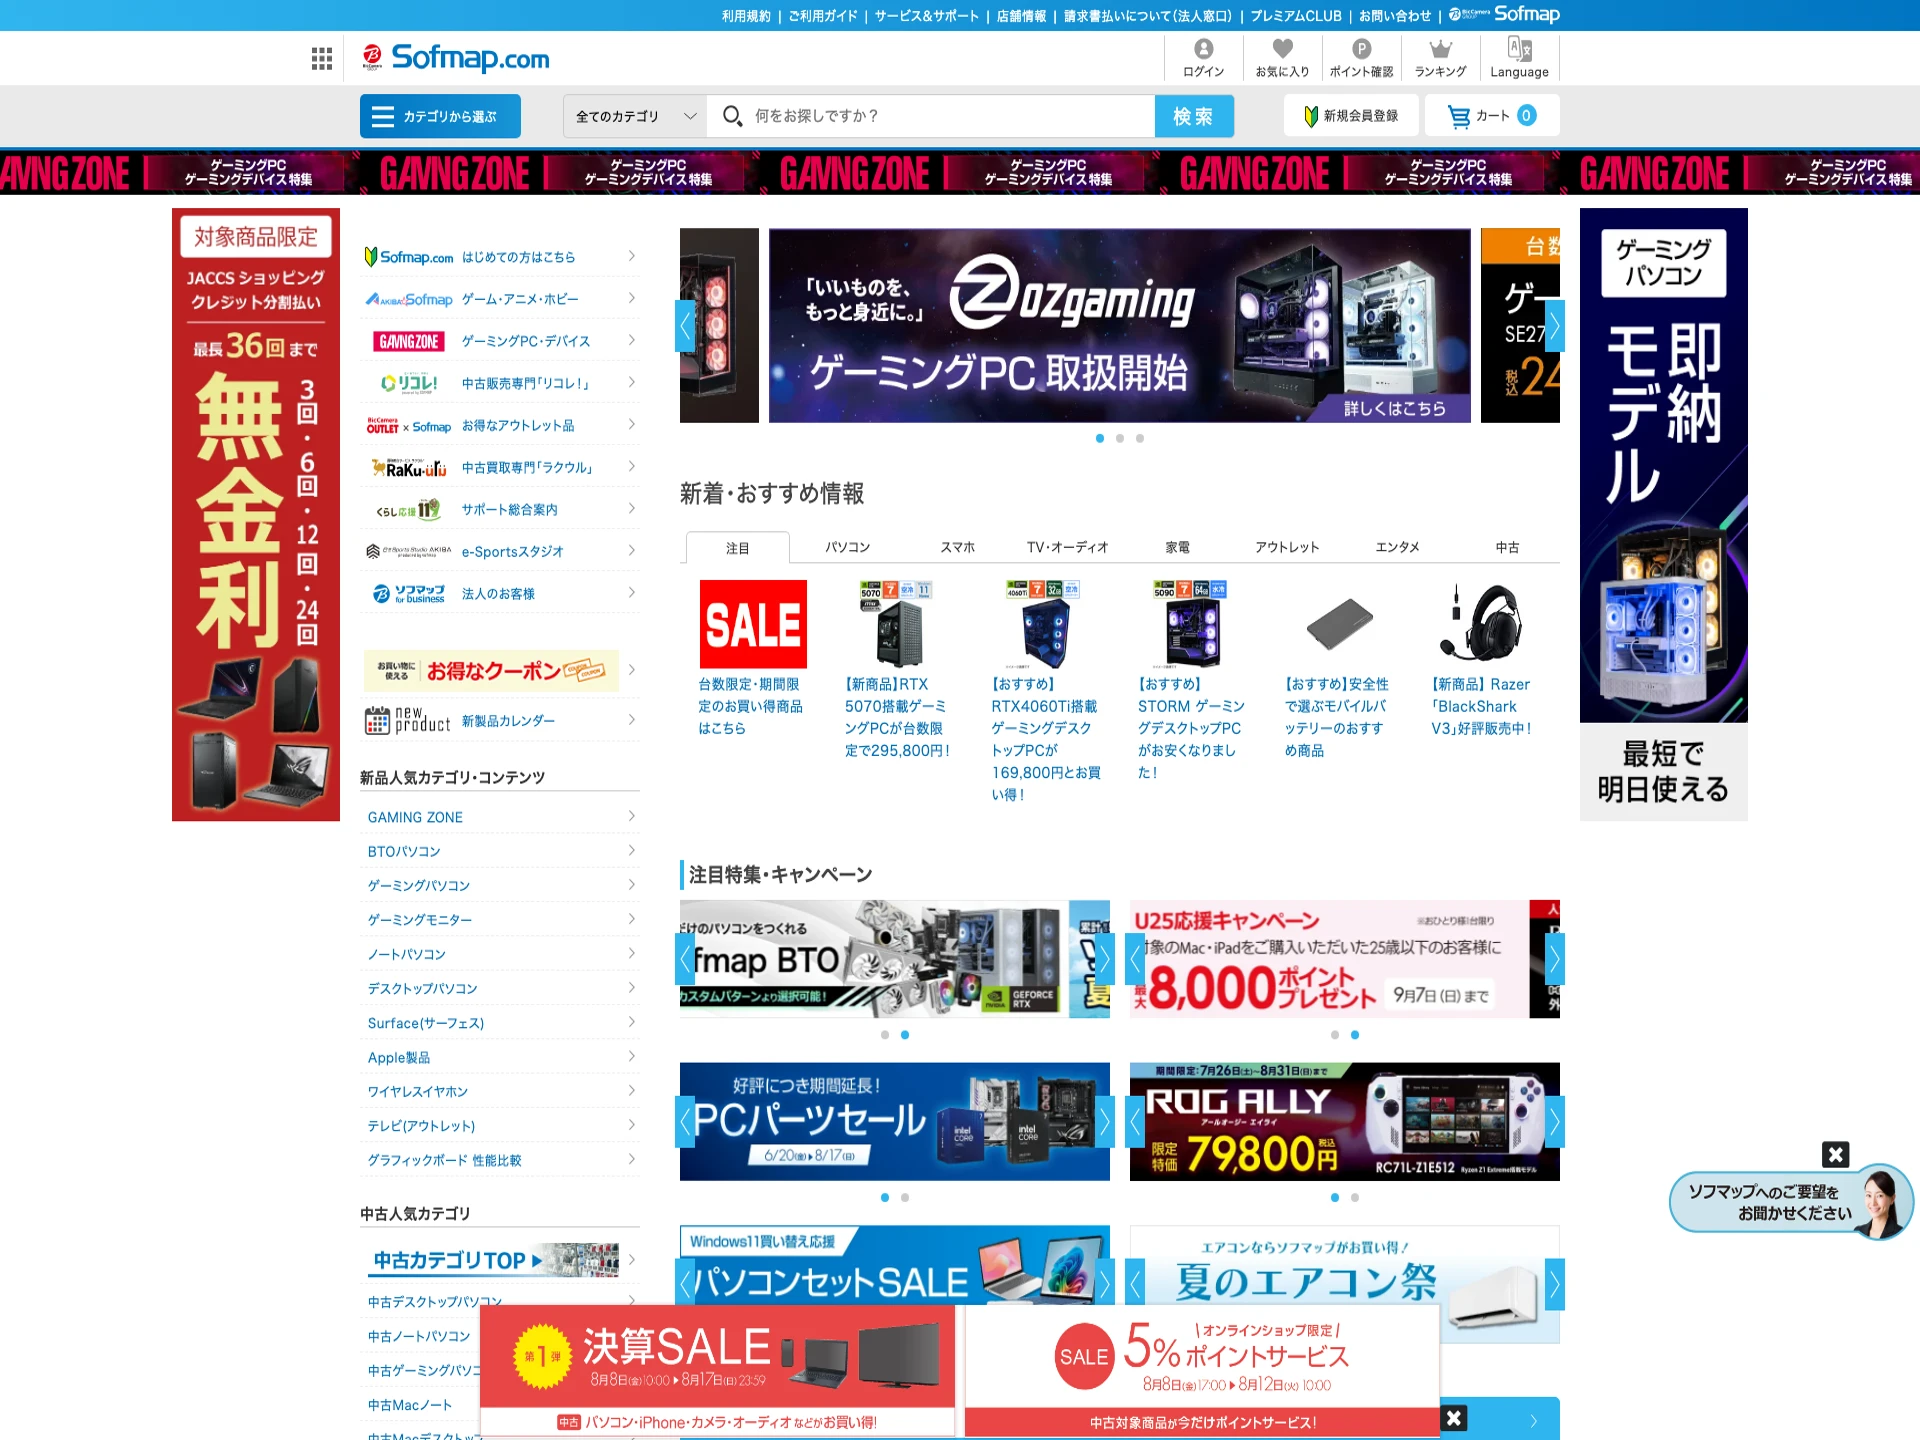Expand お得なアウトレット品 row chevron
Screen dimensions: 1920x1440
[632, 424]
